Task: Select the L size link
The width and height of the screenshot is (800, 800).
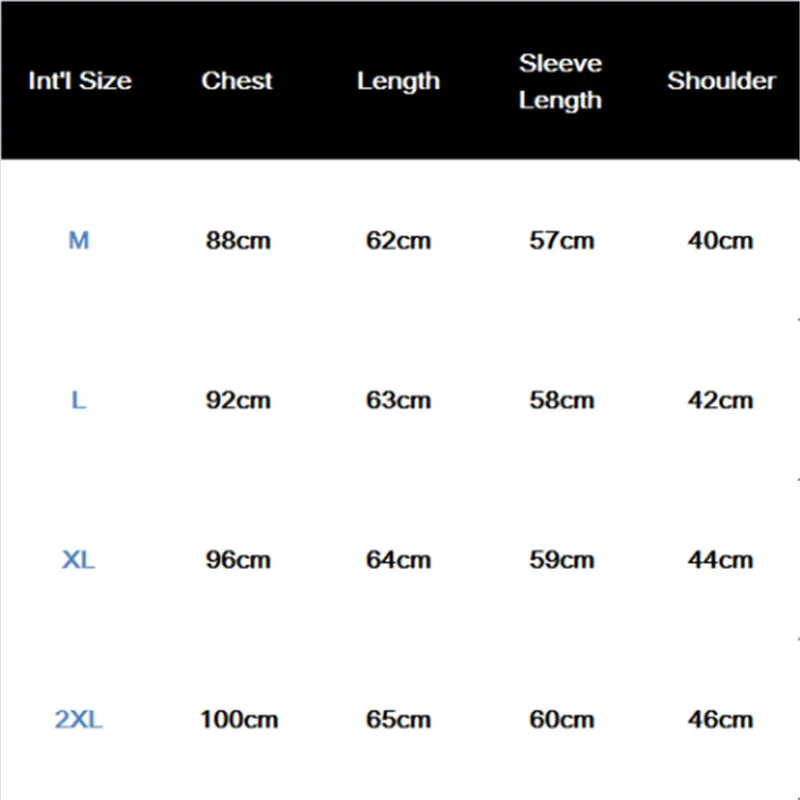Action: [x=79, y=400]
